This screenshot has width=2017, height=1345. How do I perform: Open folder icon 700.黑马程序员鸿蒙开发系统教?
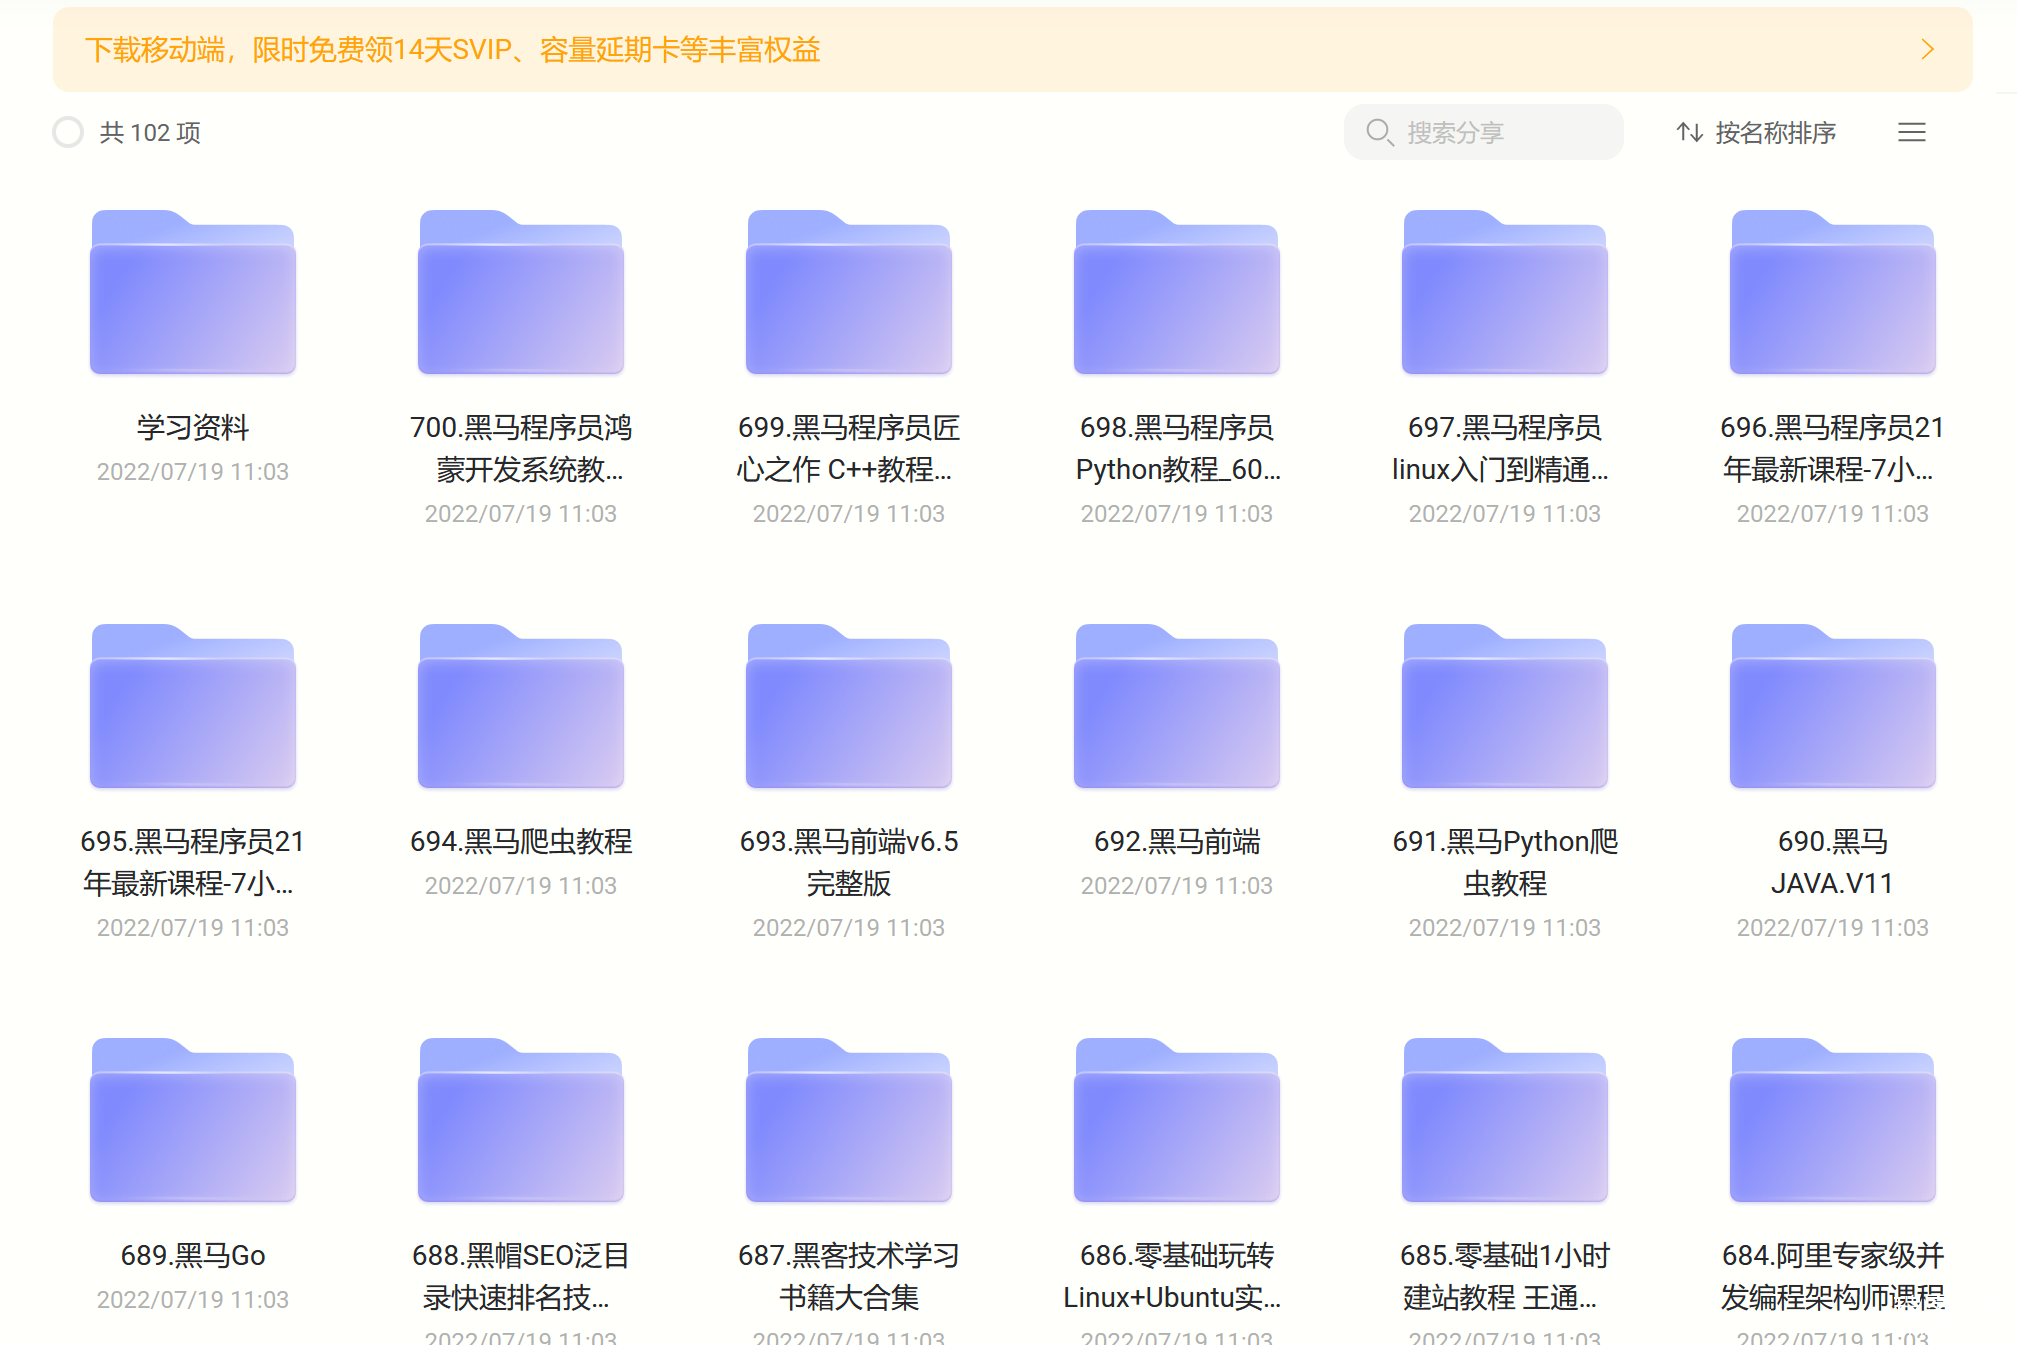tap(521, 292)
